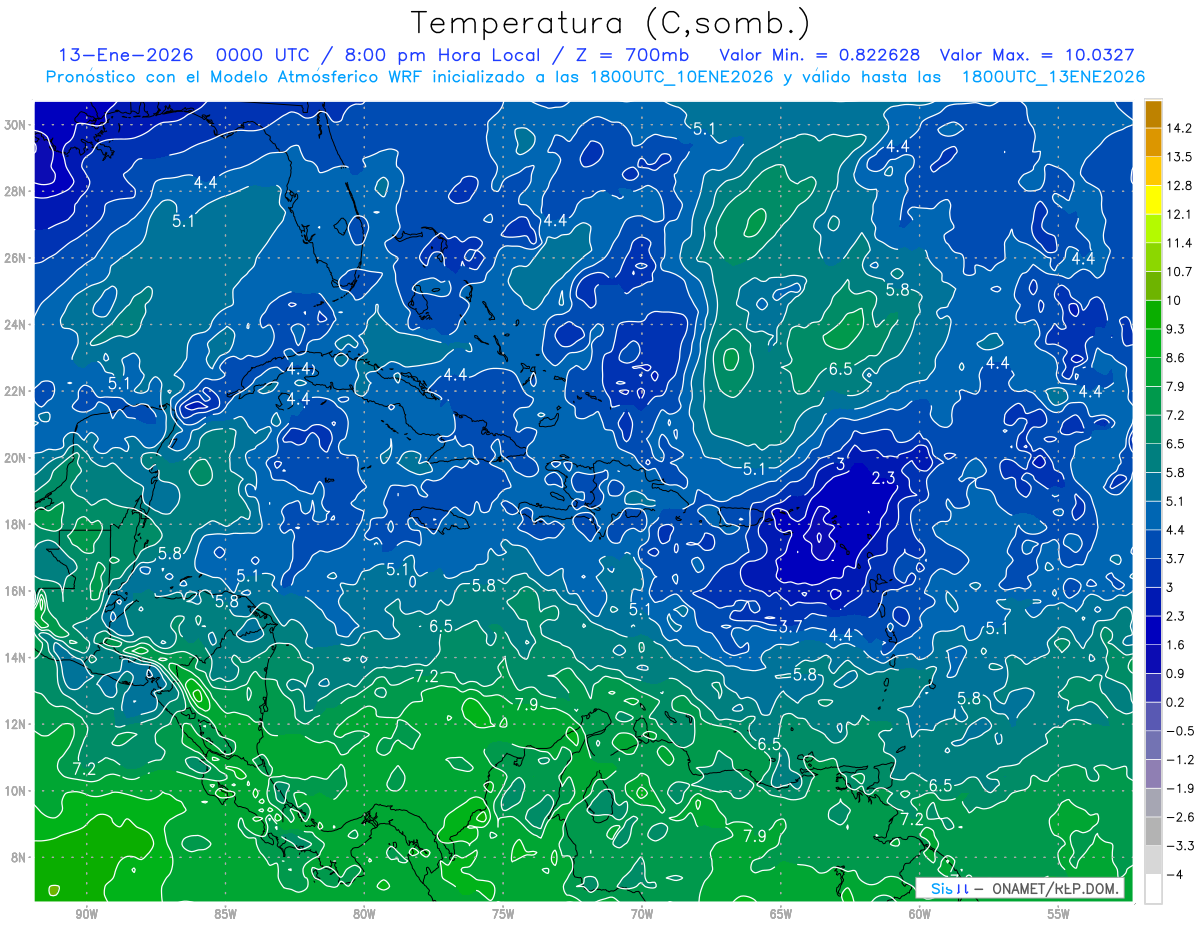Click the colorbar label "-4"
Viewport: 1200px width, 927px height.
1174,874
